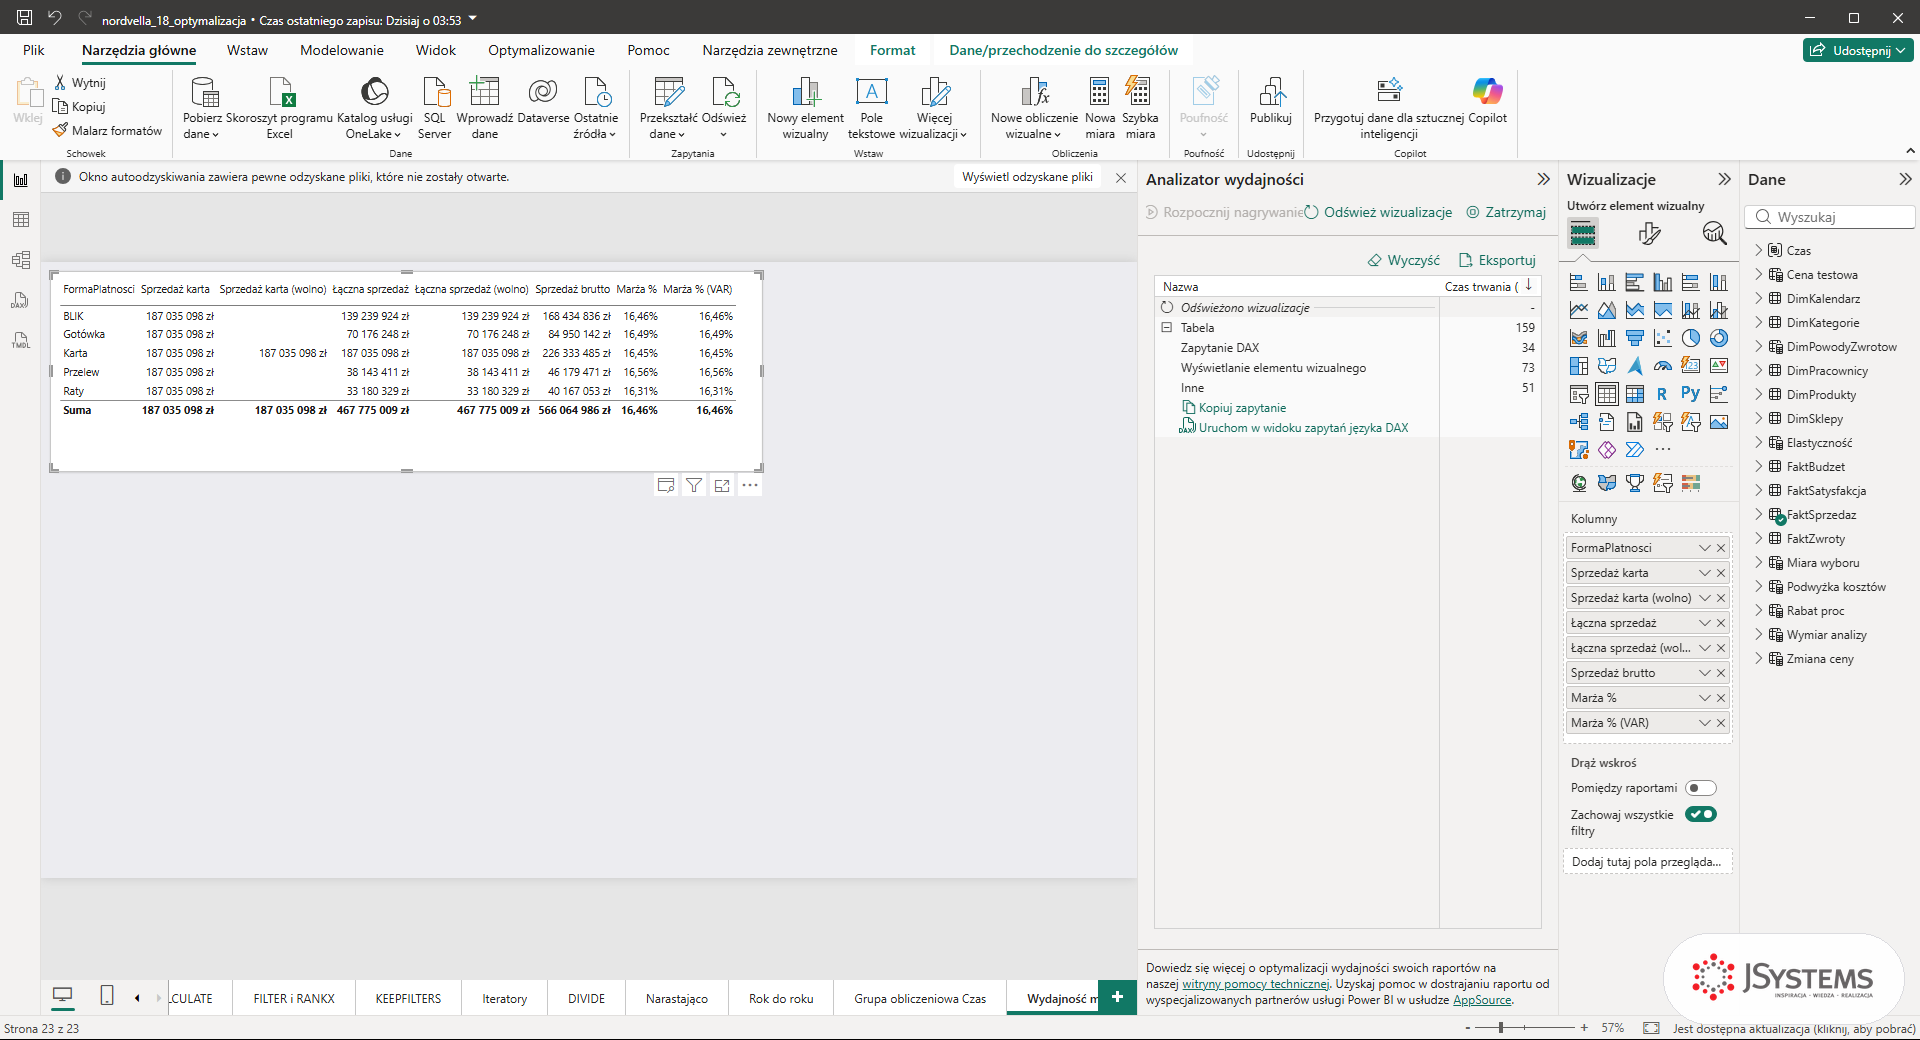Click Nowa miara in ribbon
This screenshot has width=1920, height=1040.
1100,108
